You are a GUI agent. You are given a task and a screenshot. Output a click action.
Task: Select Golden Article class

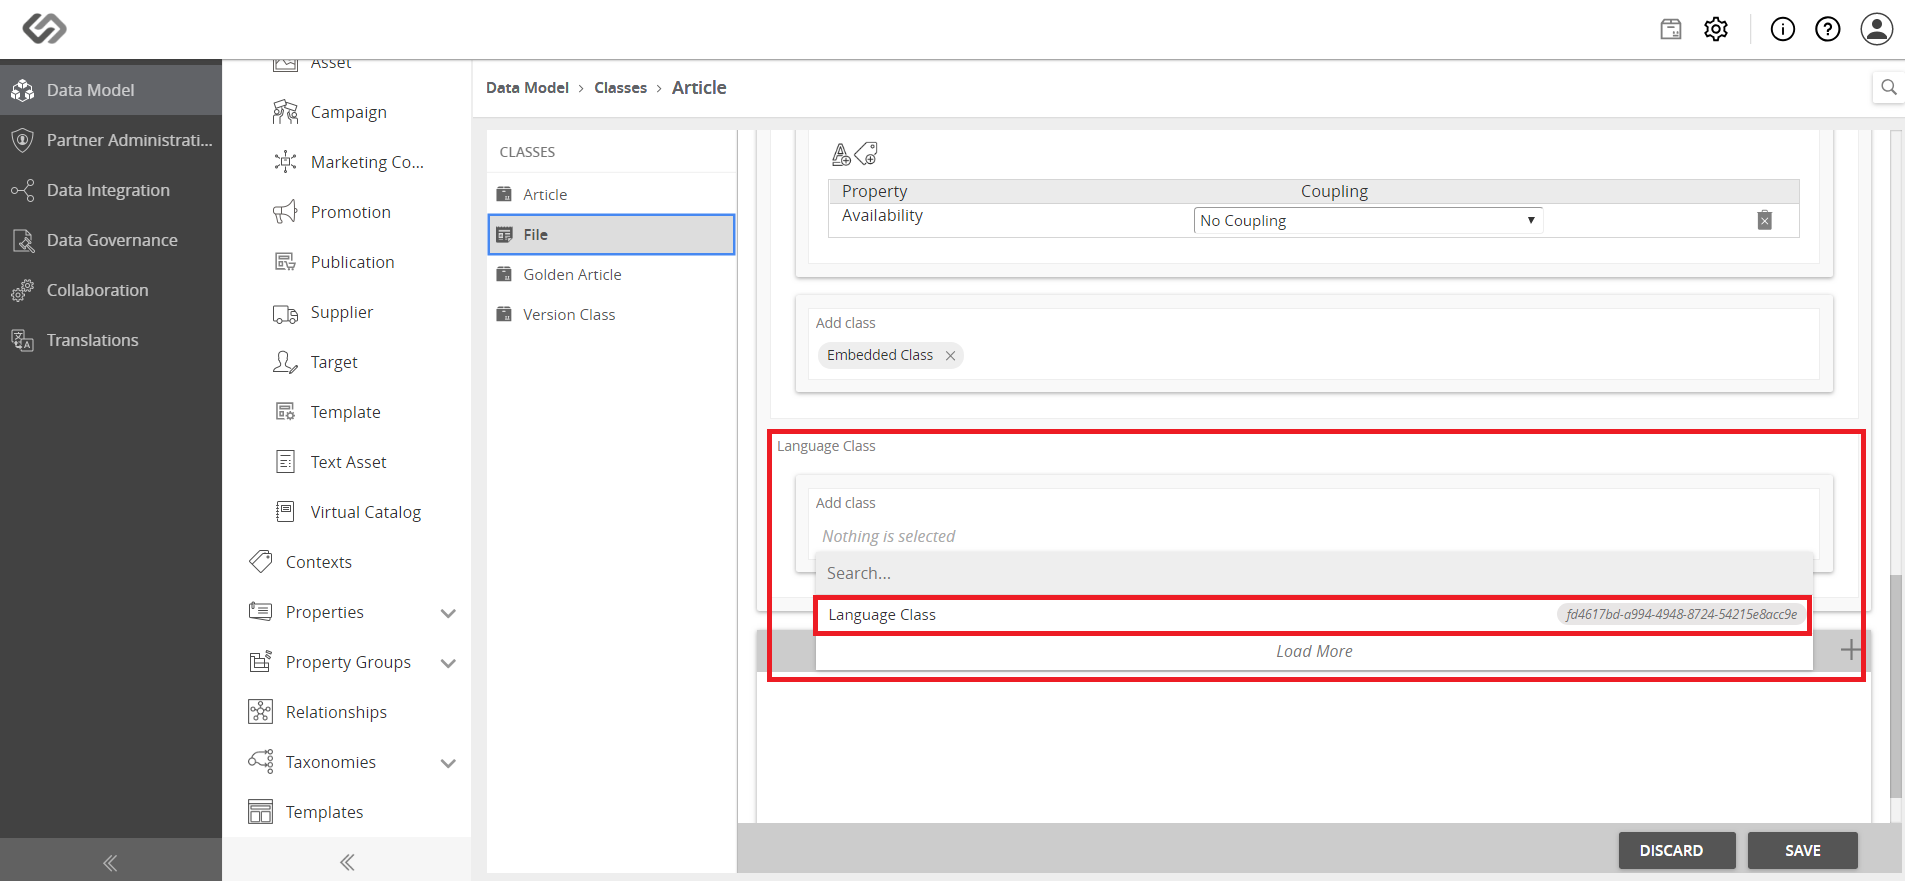pos(612,274)
